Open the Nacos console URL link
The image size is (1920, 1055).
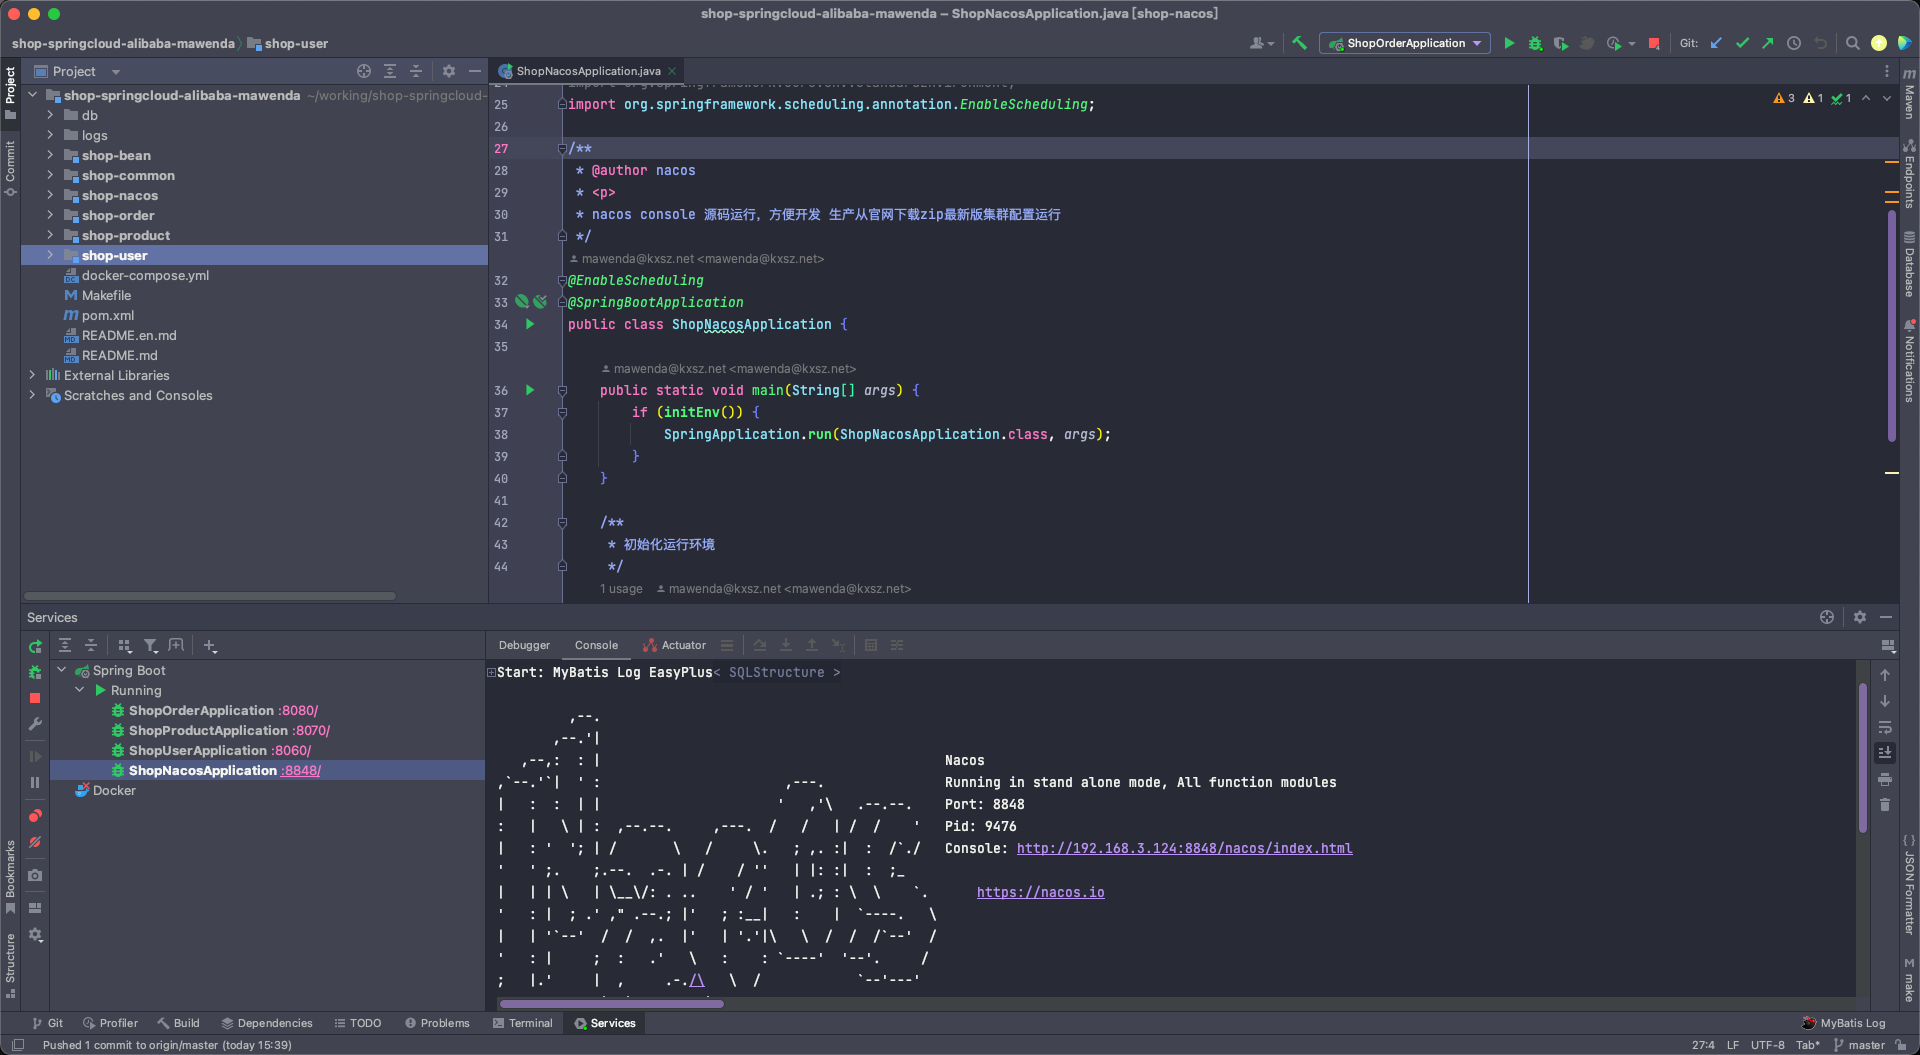point(1184,848)
